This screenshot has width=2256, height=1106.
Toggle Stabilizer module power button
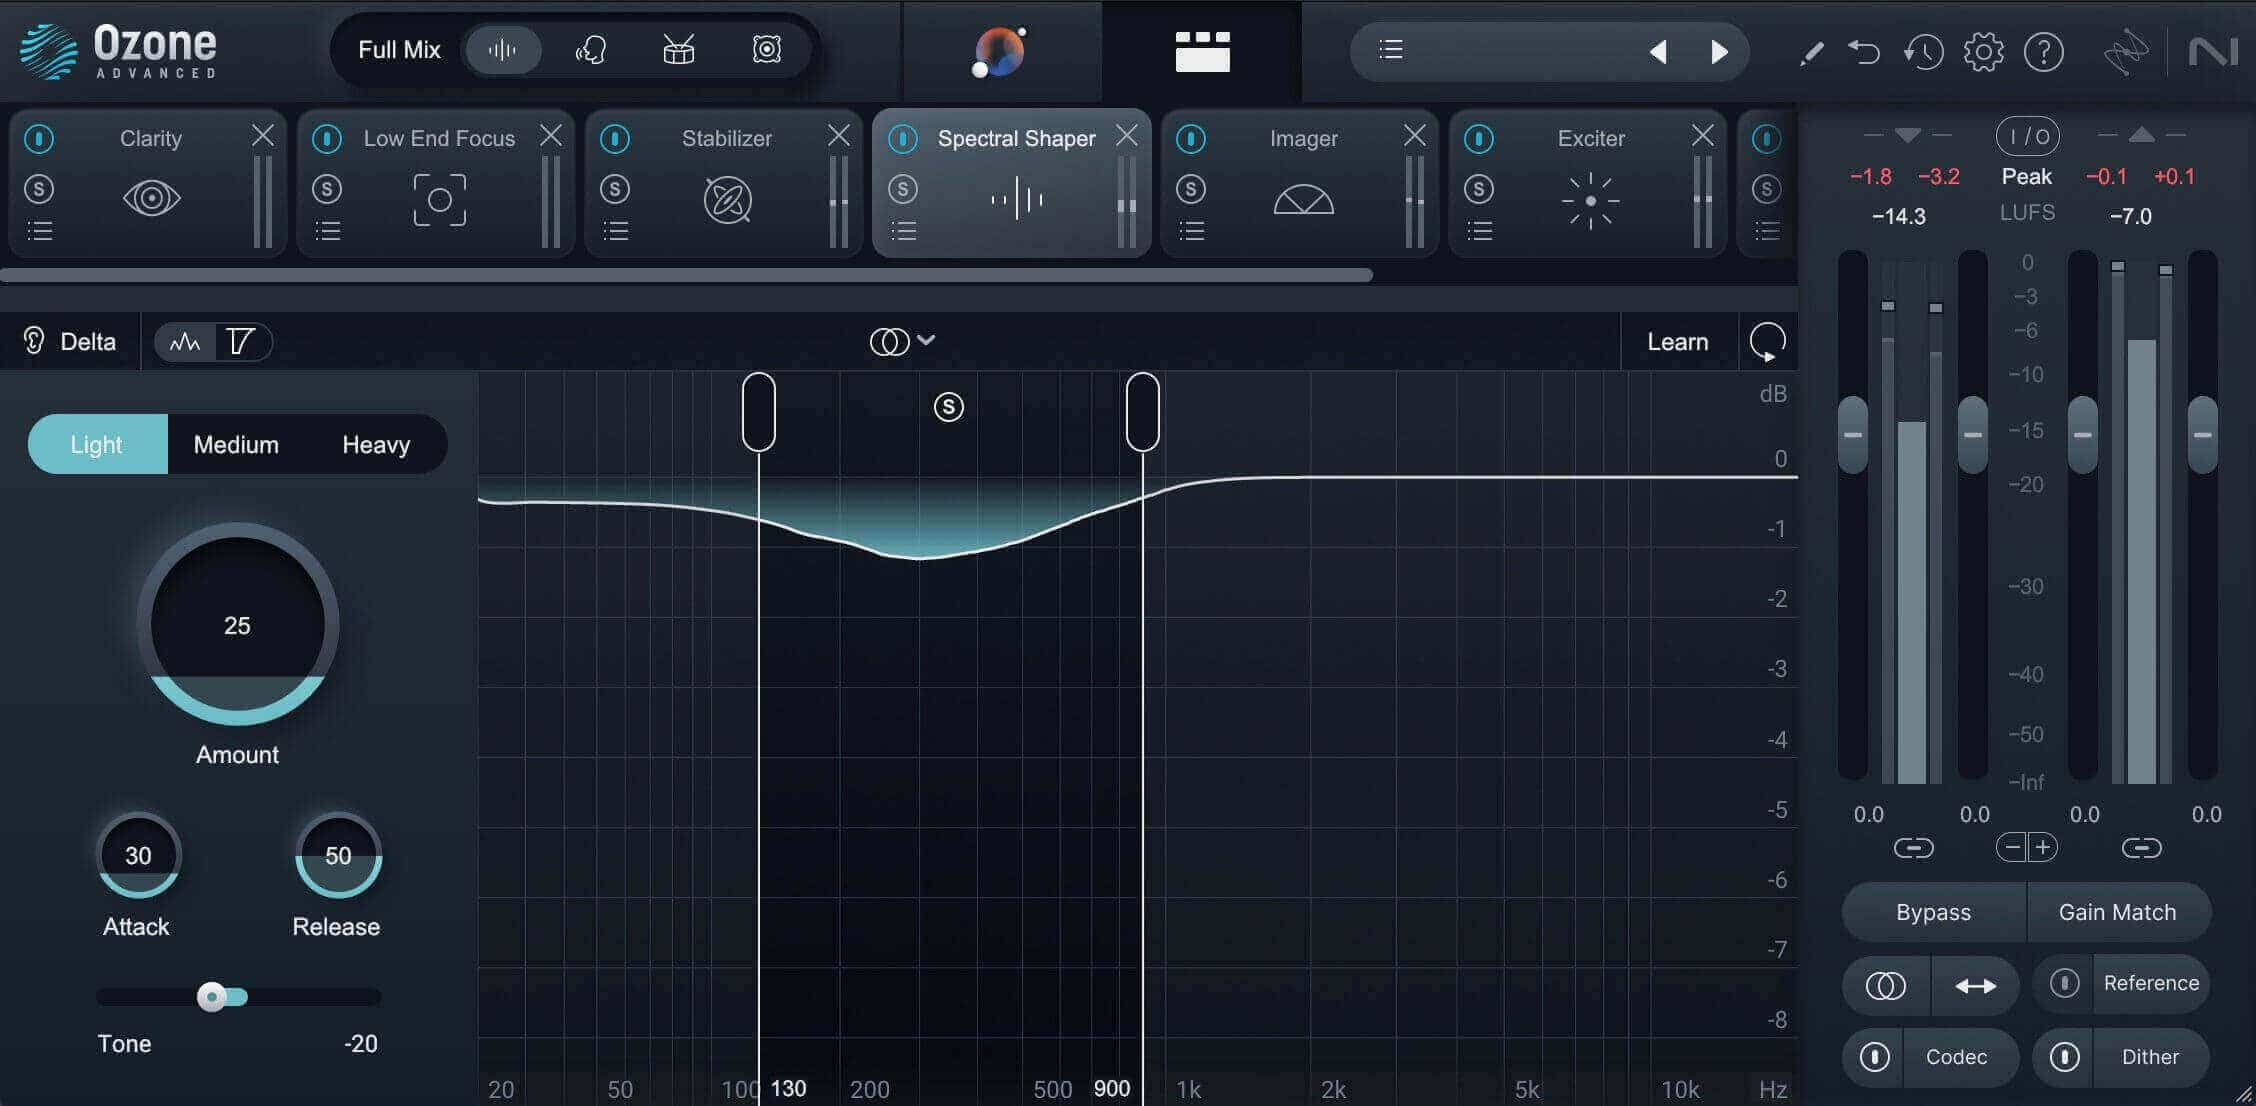615,138
